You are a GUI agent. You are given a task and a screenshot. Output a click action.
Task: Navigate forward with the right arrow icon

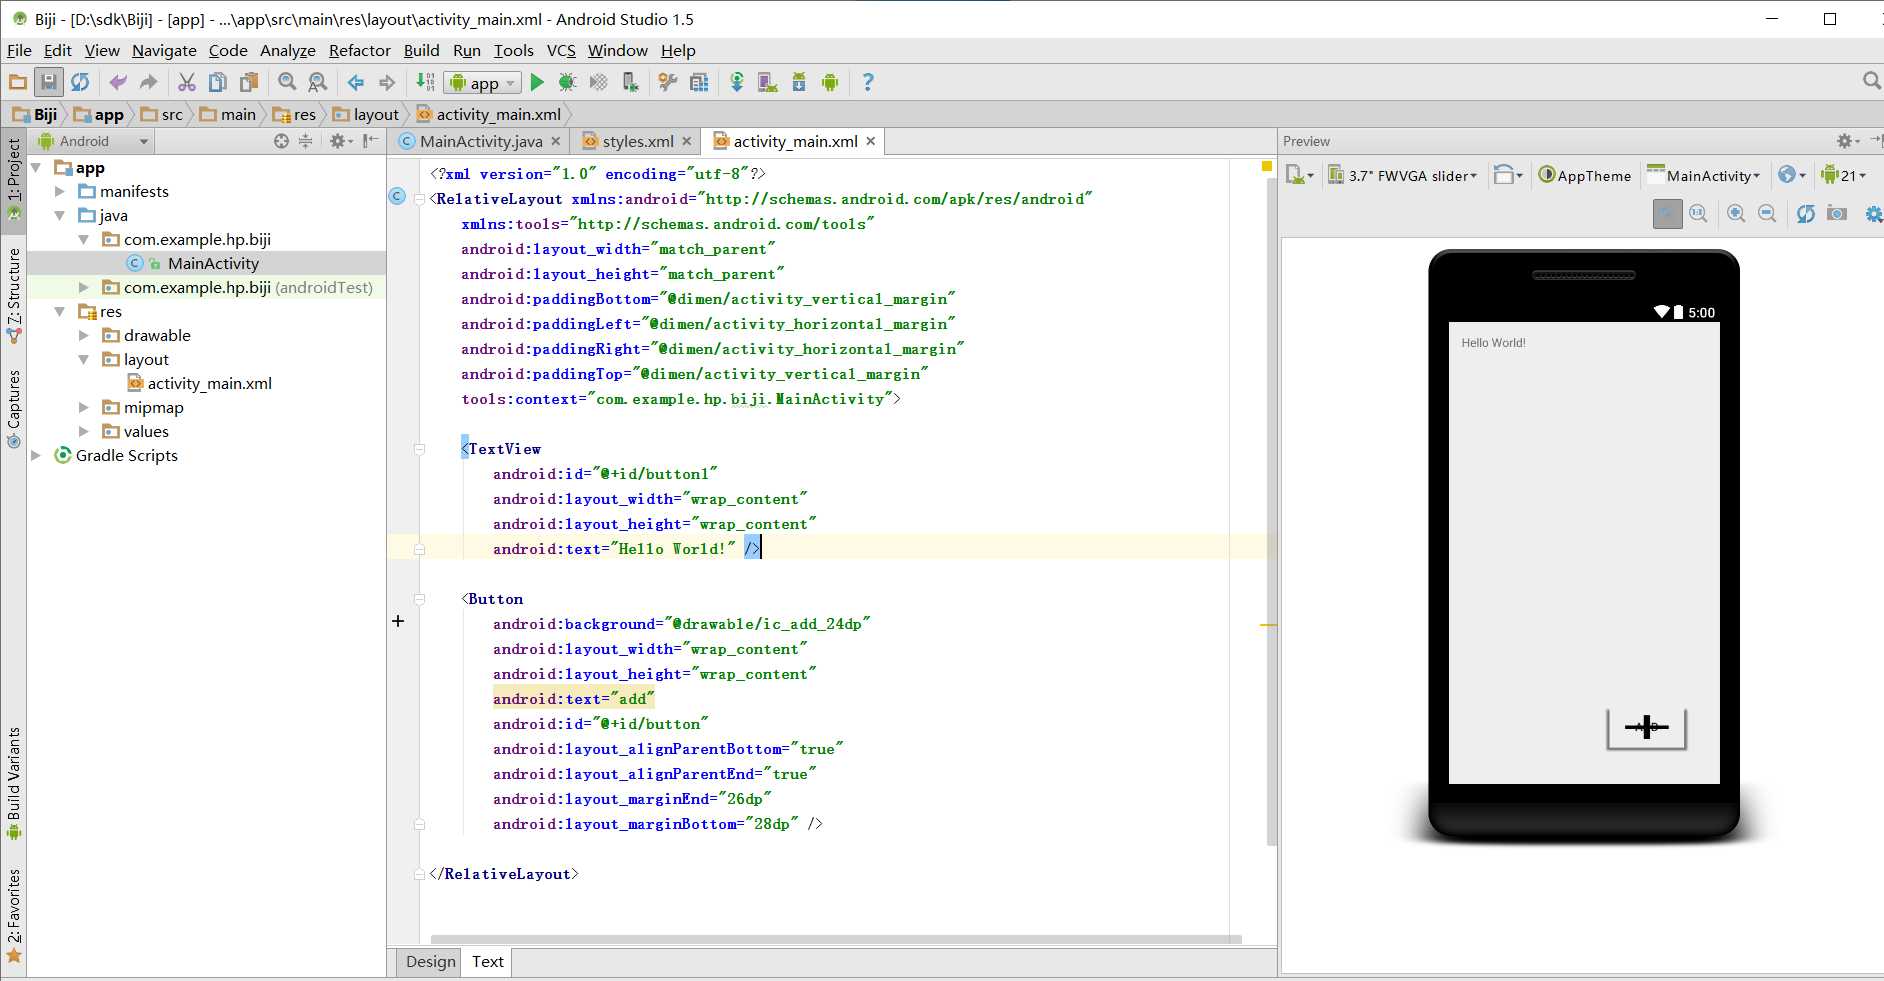pyautogui.click(x=387, y=82)
